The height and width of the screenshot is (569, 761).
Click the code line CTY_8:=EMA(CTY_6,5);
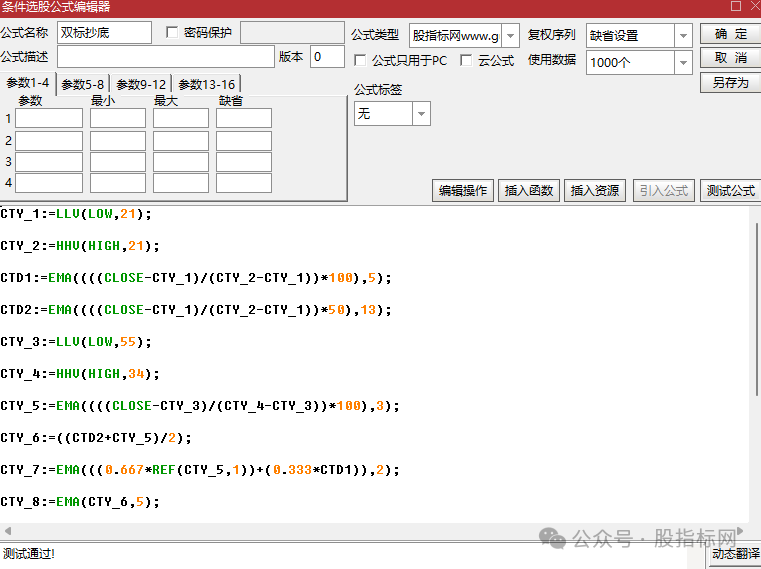point(80,502)
